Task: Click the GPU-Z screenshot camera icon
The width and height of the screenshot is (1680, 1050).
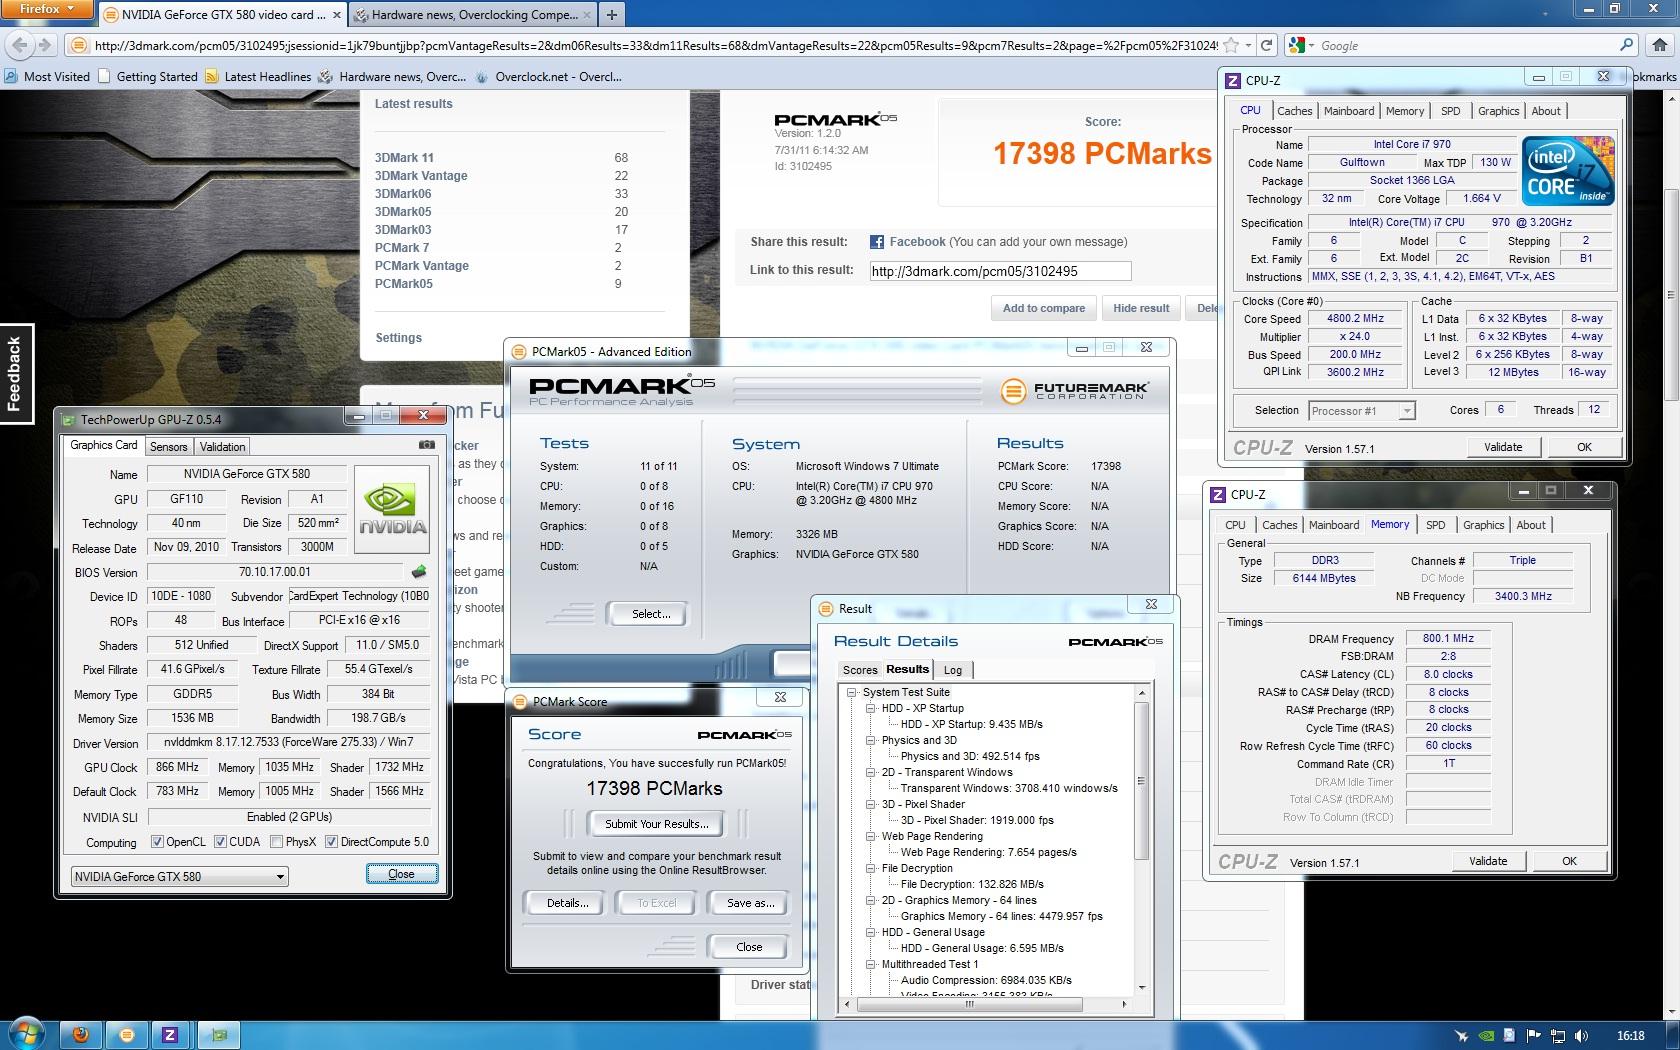Action: (x=427, y=445)
